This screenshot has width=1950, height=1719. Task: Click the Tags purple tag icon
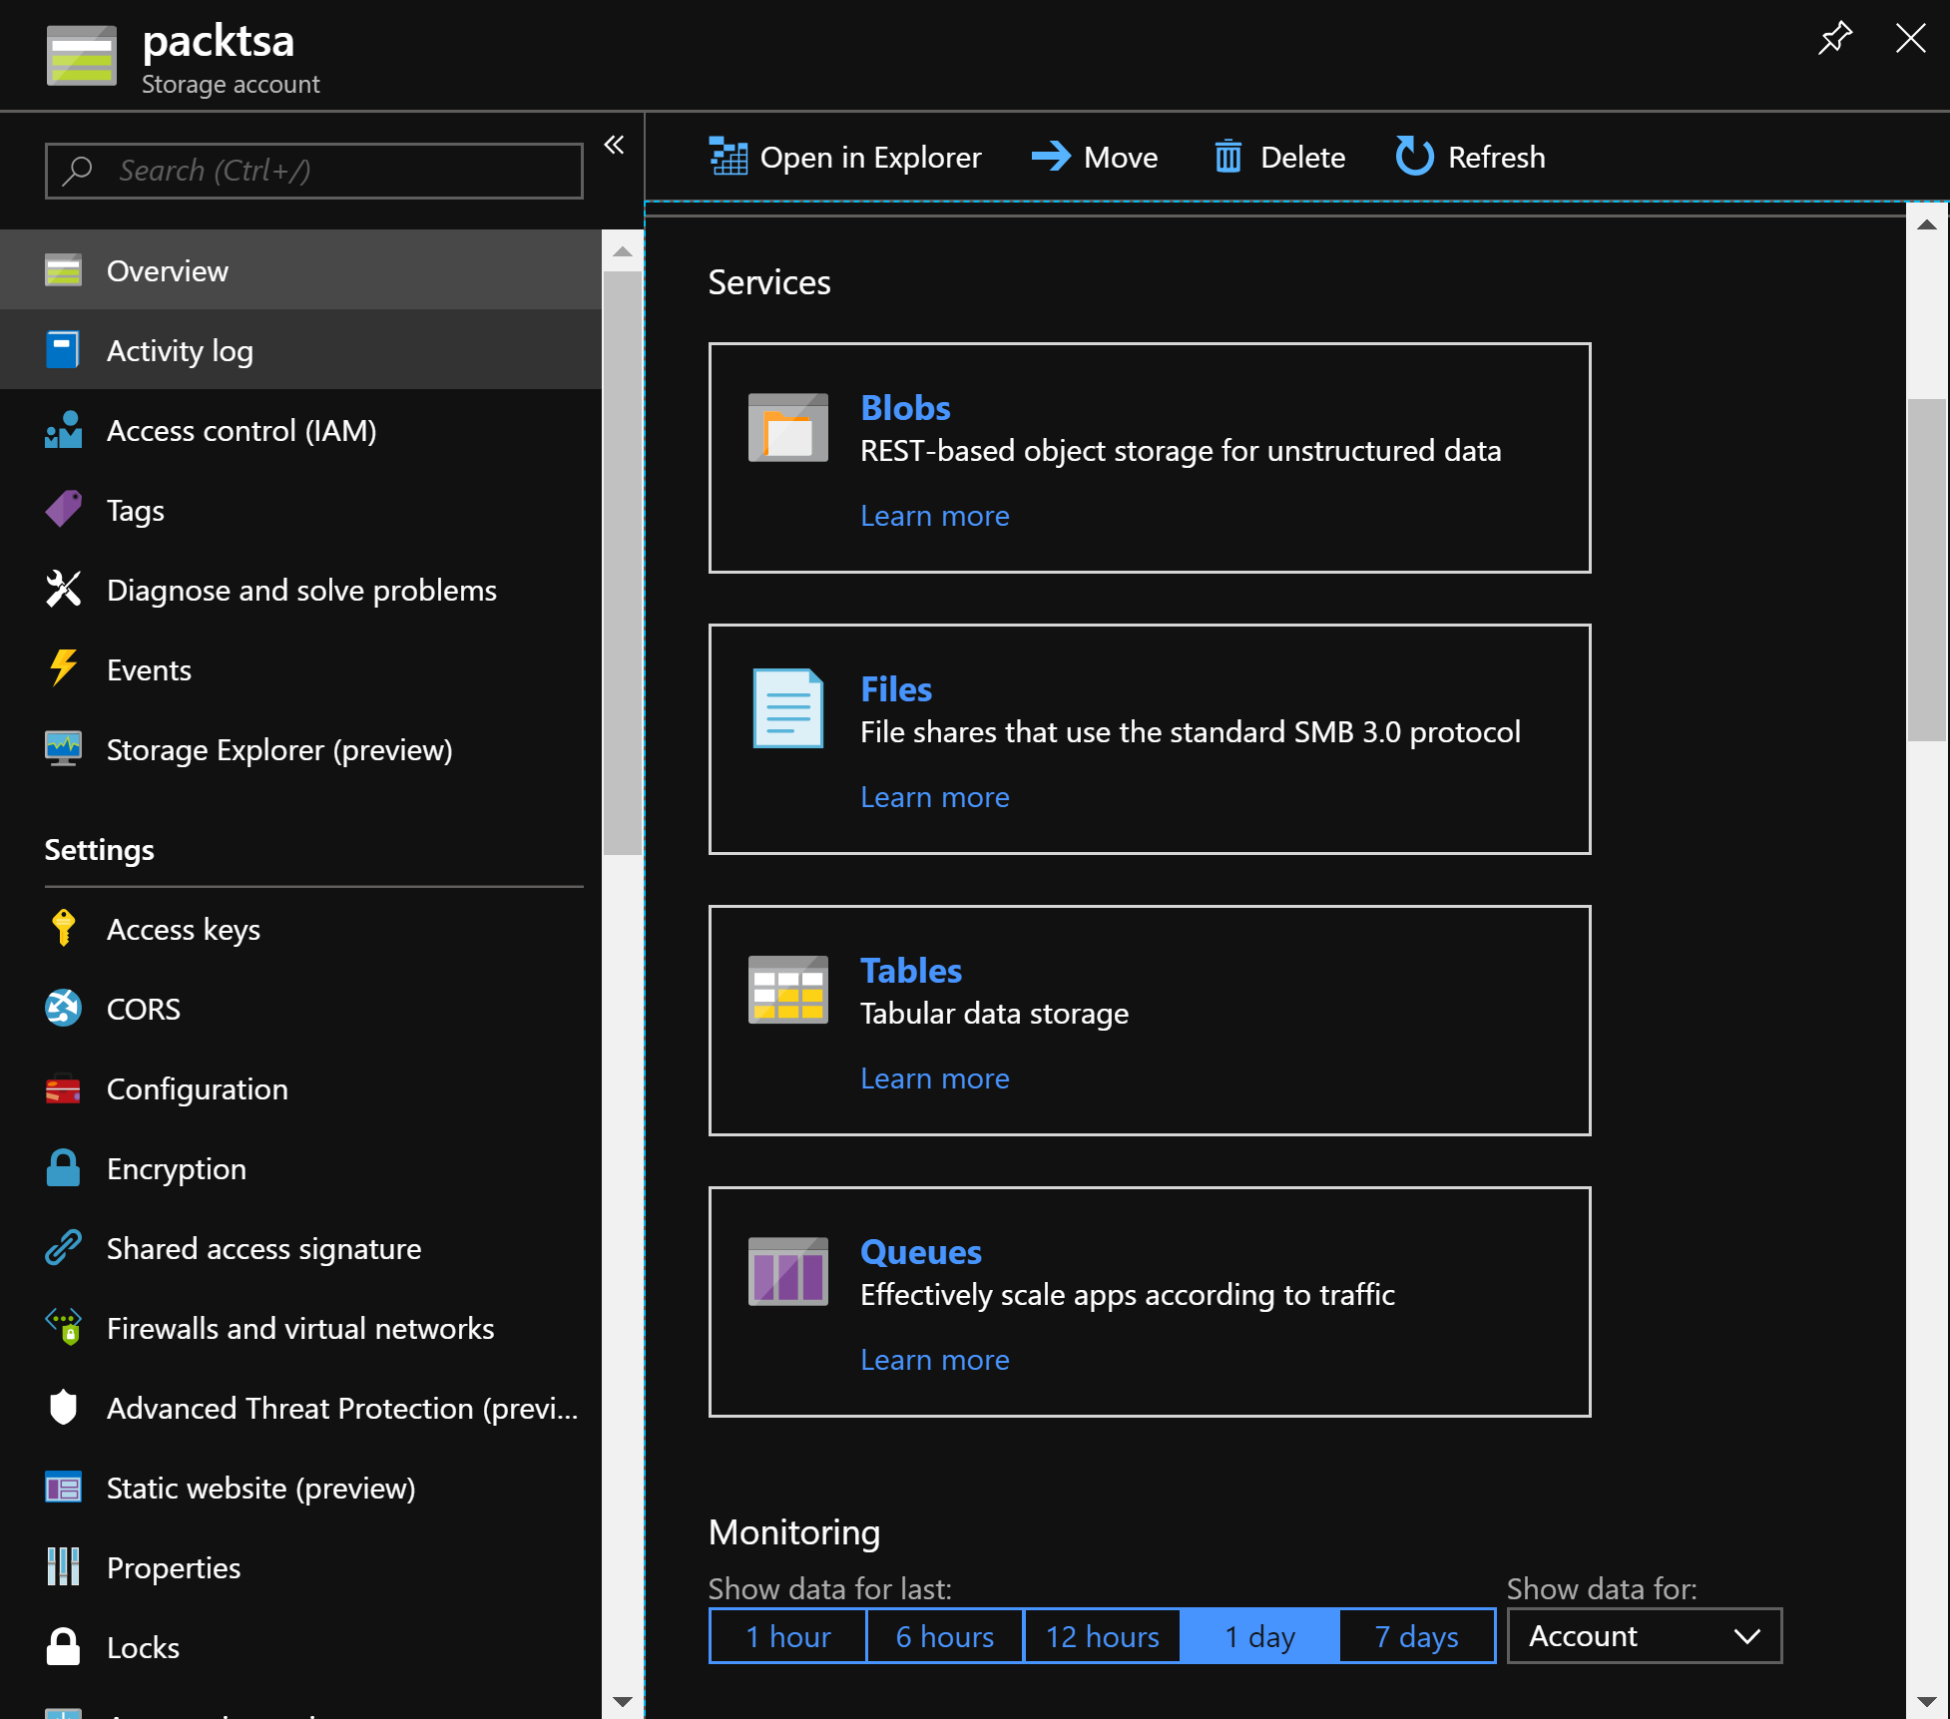[63, 510]
